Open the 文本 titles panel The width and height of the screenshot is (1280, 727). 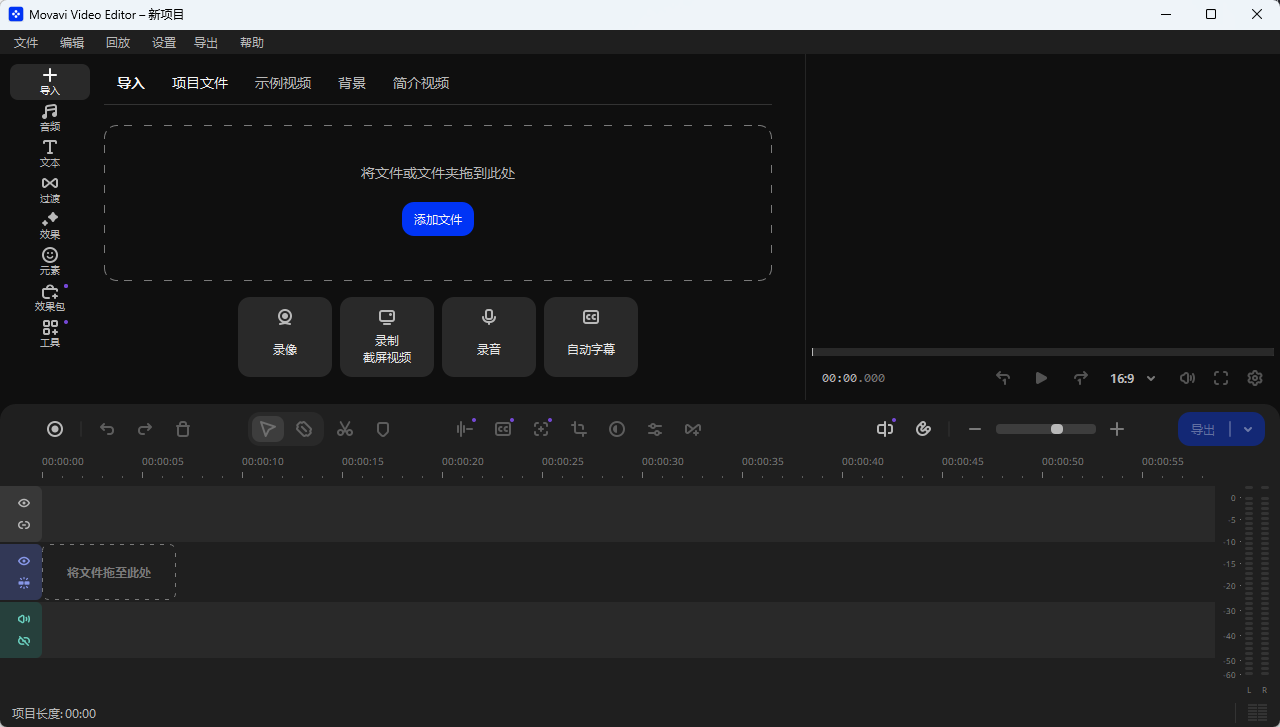(50, 154)
